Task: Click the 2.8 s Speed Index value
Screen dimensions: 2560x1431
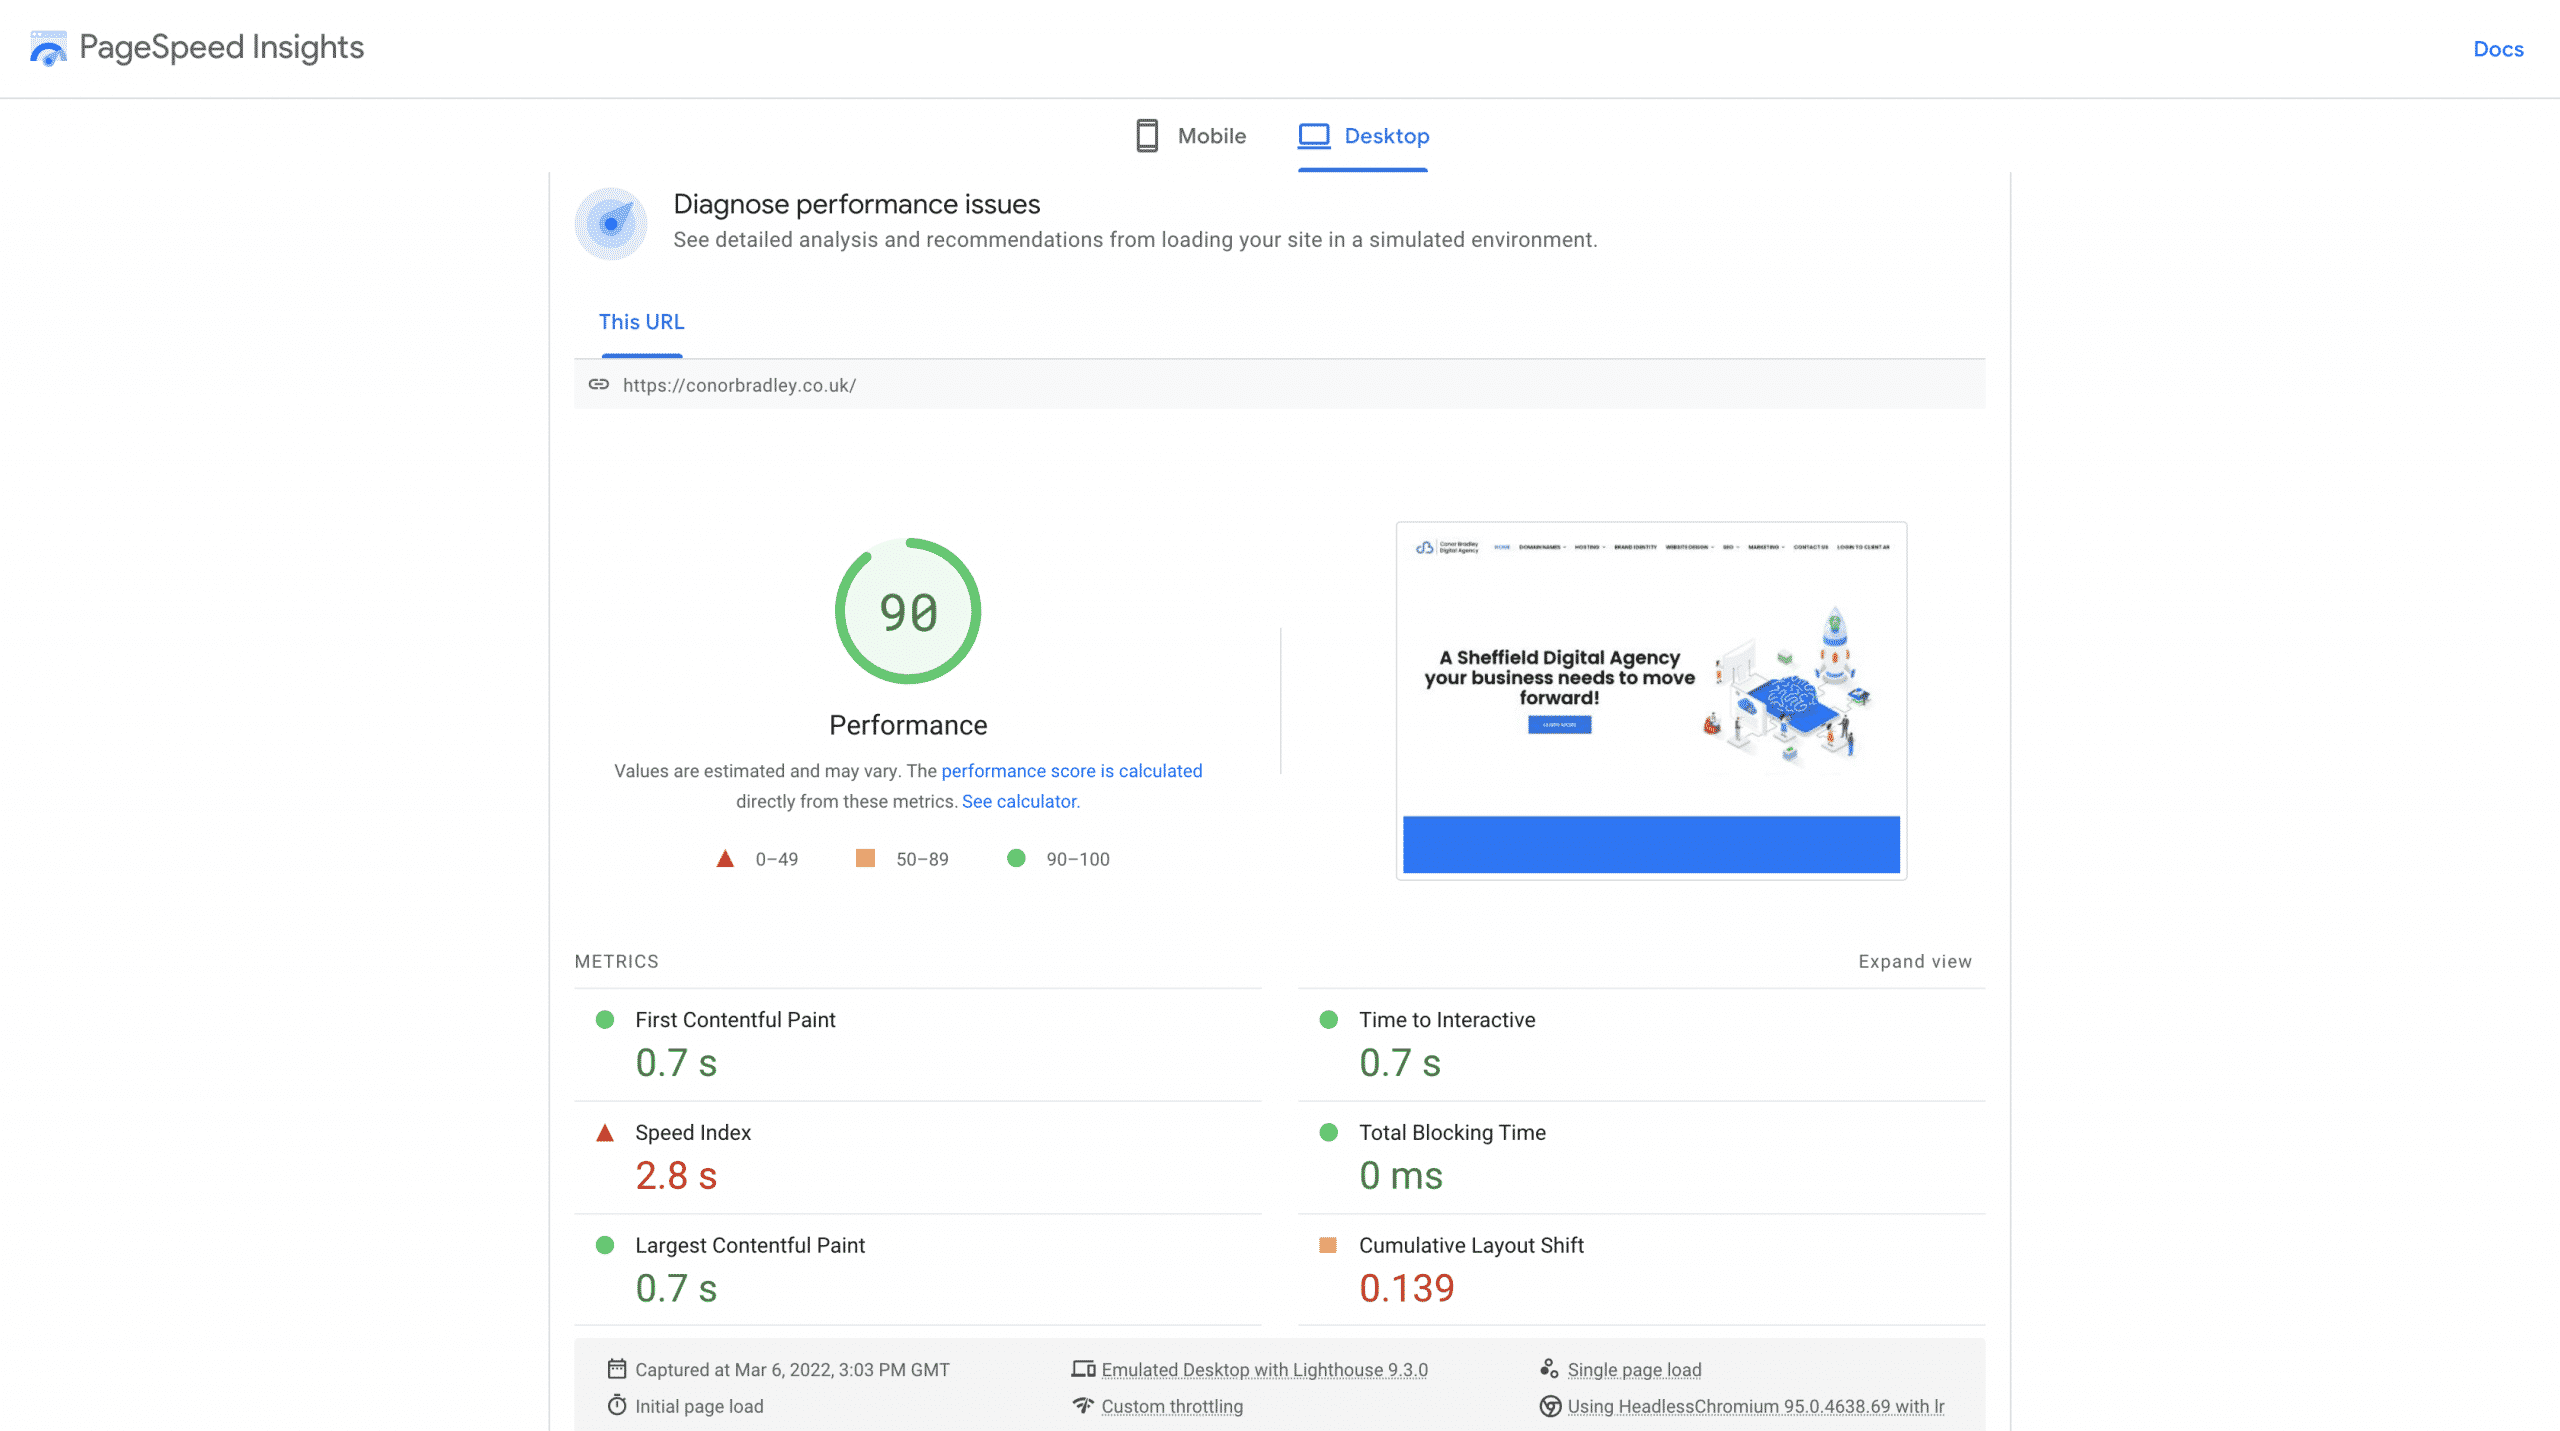Action: click(x=676, y=1176)
